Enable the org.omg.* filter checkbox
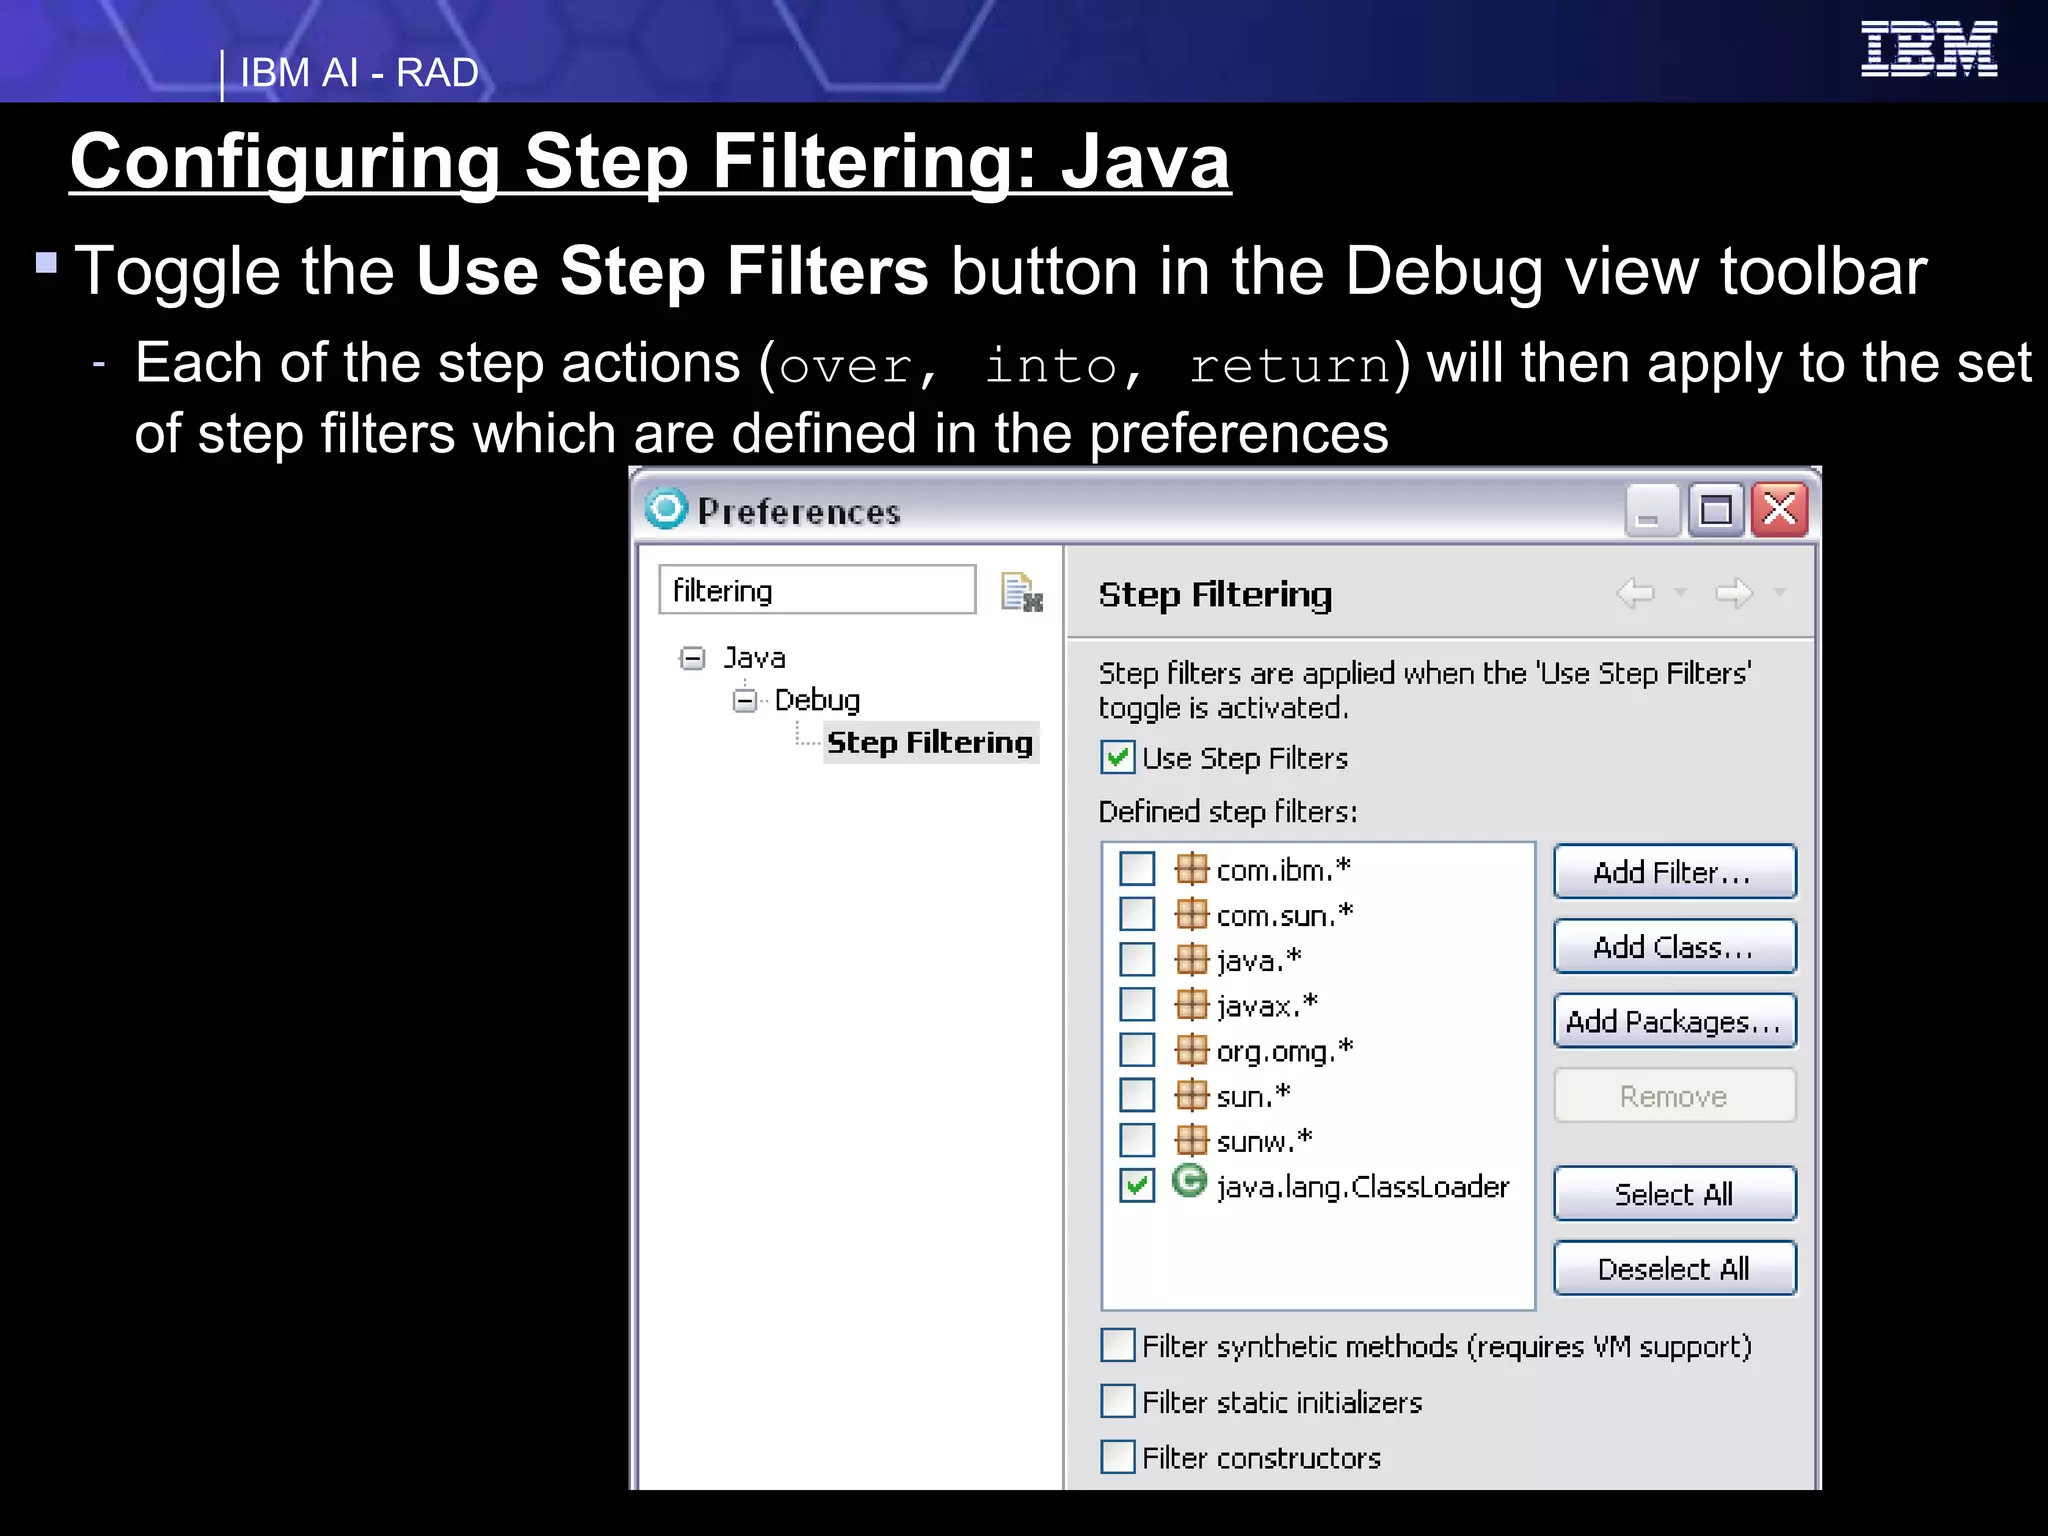The height and width of the screenshot is (1536, 2048). click(1137, 1049)
